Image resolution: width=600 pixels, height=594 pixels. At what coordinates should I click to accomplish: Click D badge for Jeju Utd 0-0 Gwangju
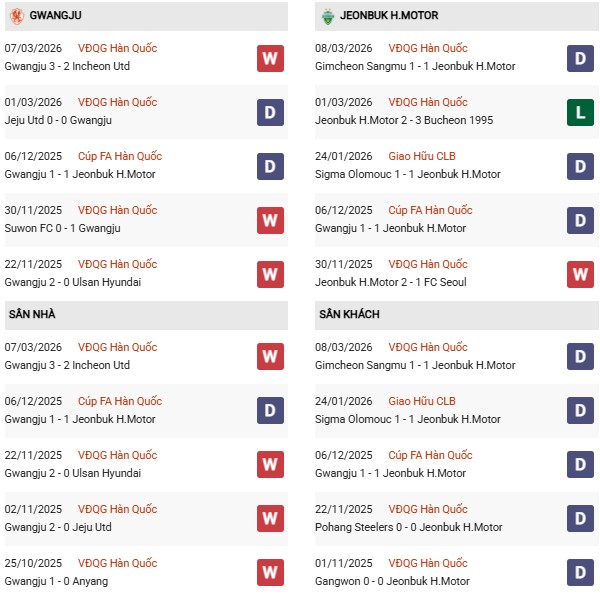click(x=270, y=112)
